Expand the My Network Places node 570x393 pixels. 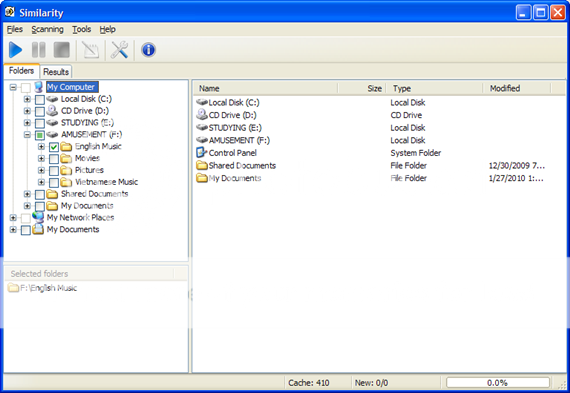coord(13,218)
